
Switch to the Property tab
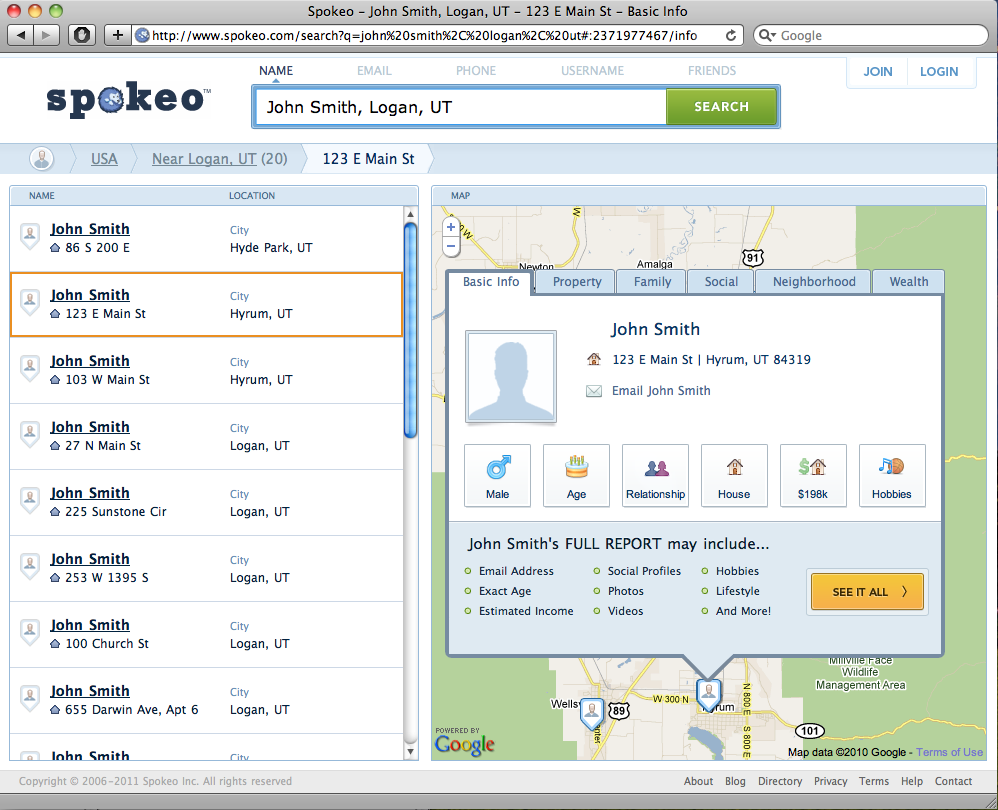click(x=577, y=282)
